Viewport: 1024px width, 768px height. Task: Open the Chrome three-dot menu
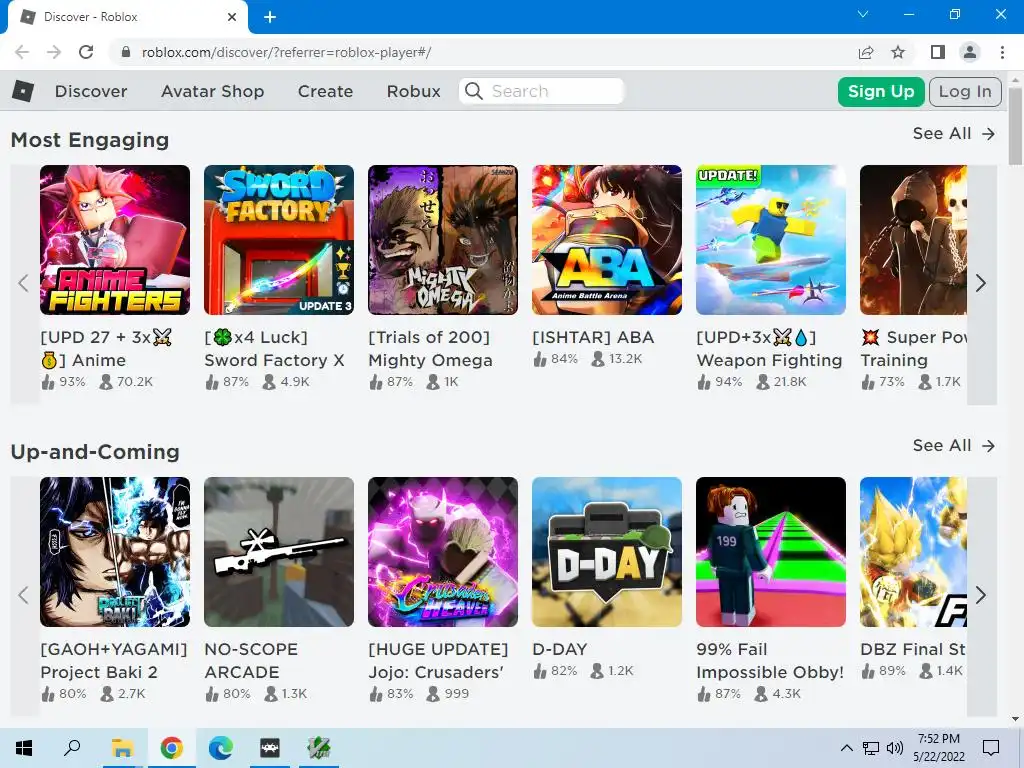click(1002, 52)
